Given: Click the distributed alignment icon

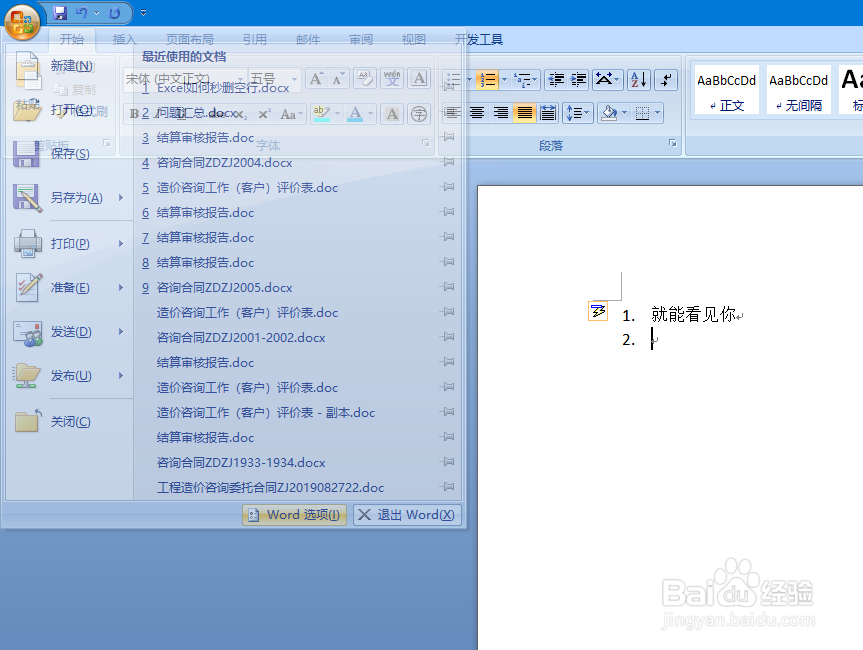Looking at the screenshot, I should tap(548, 113).
